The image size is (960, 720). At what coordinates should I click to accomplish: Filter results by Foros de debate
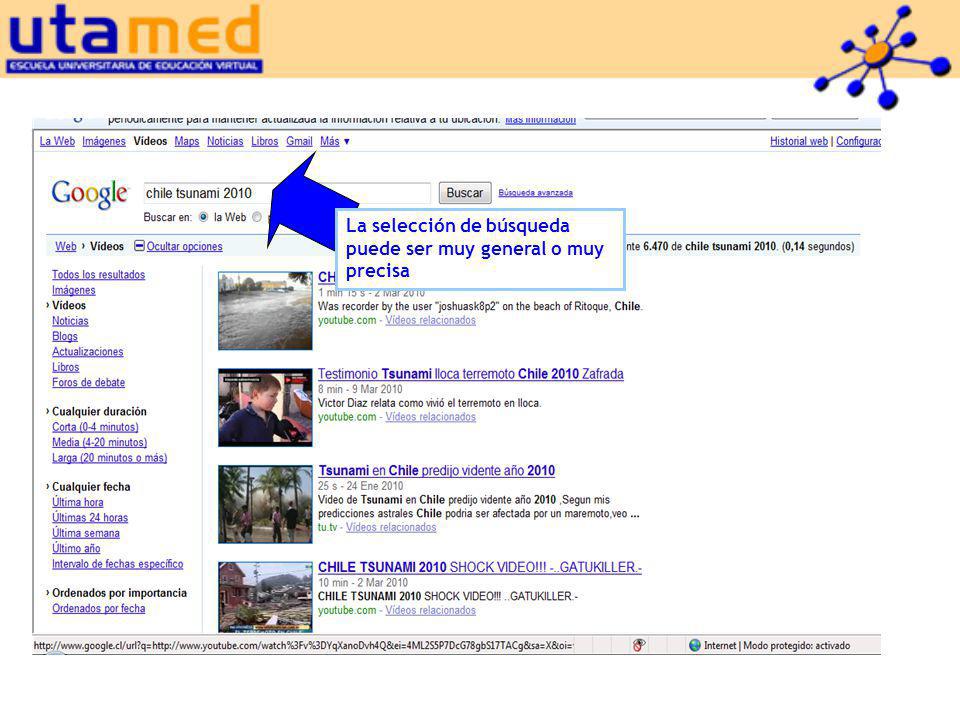(88, 382)
